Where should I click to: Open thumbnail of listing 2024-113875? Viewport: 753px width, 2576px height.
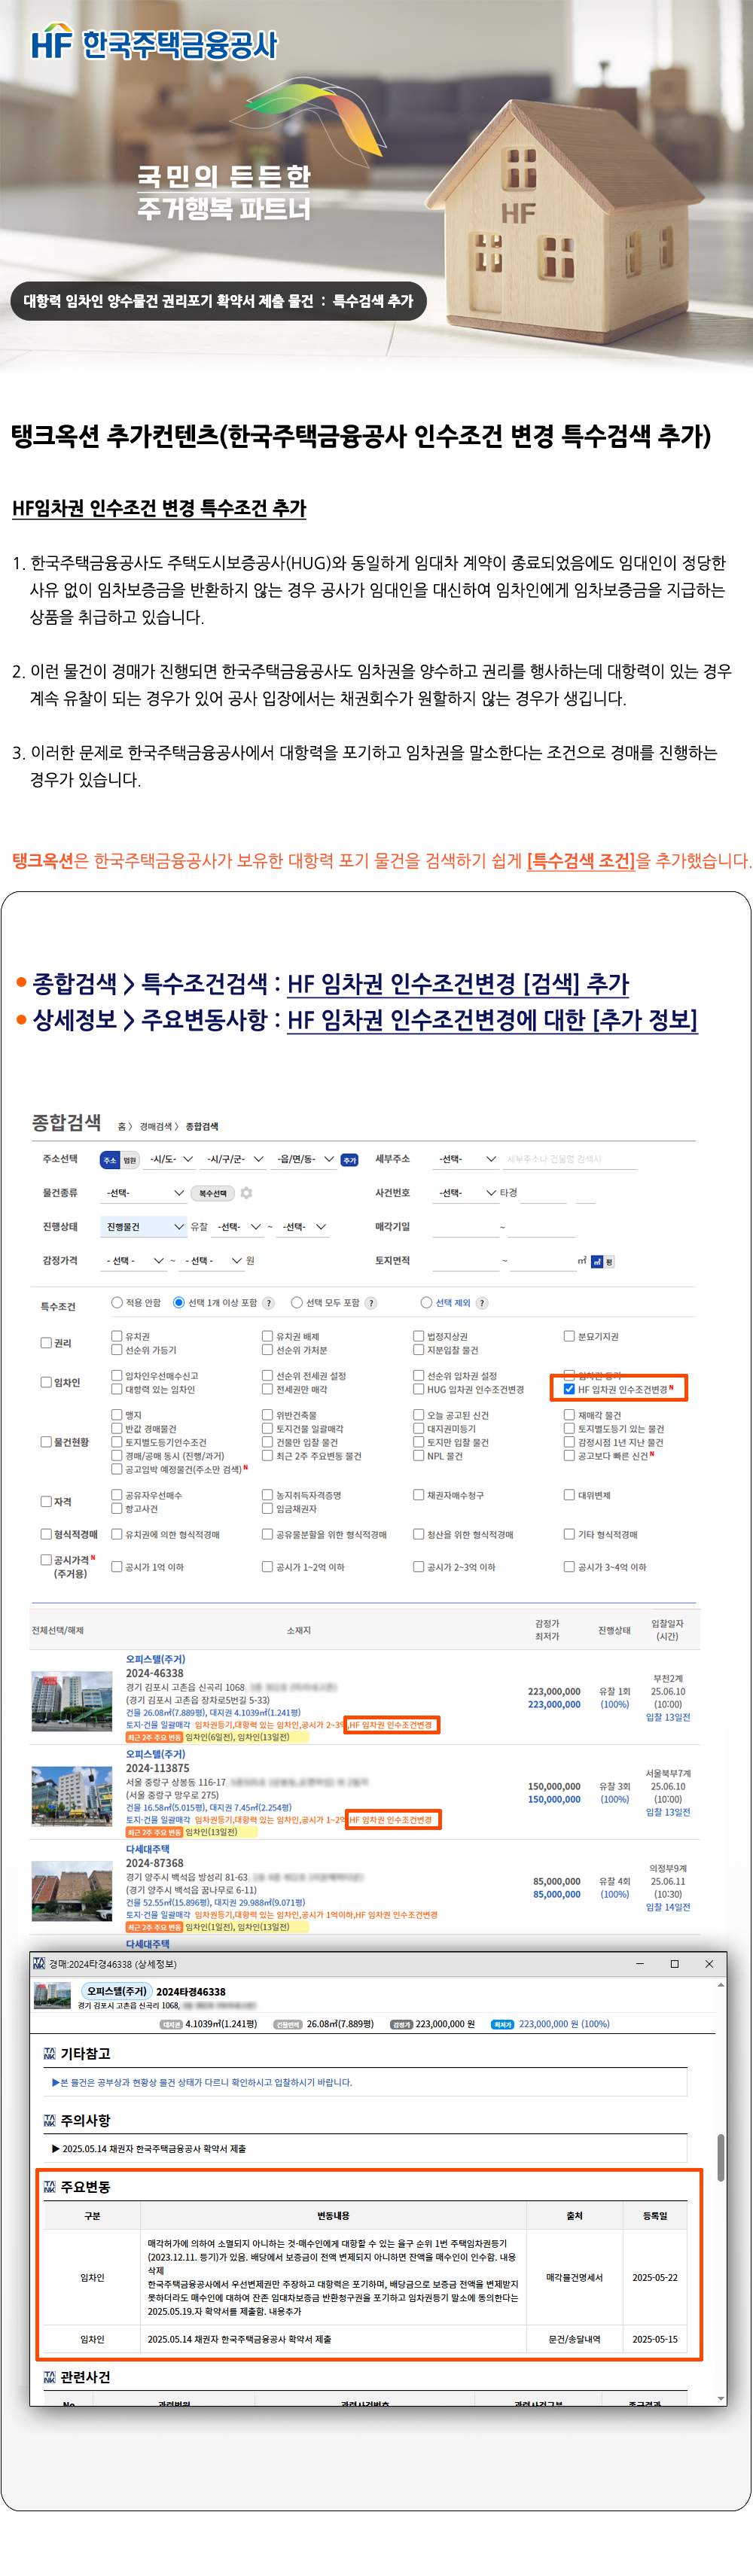pos(72,1795)
